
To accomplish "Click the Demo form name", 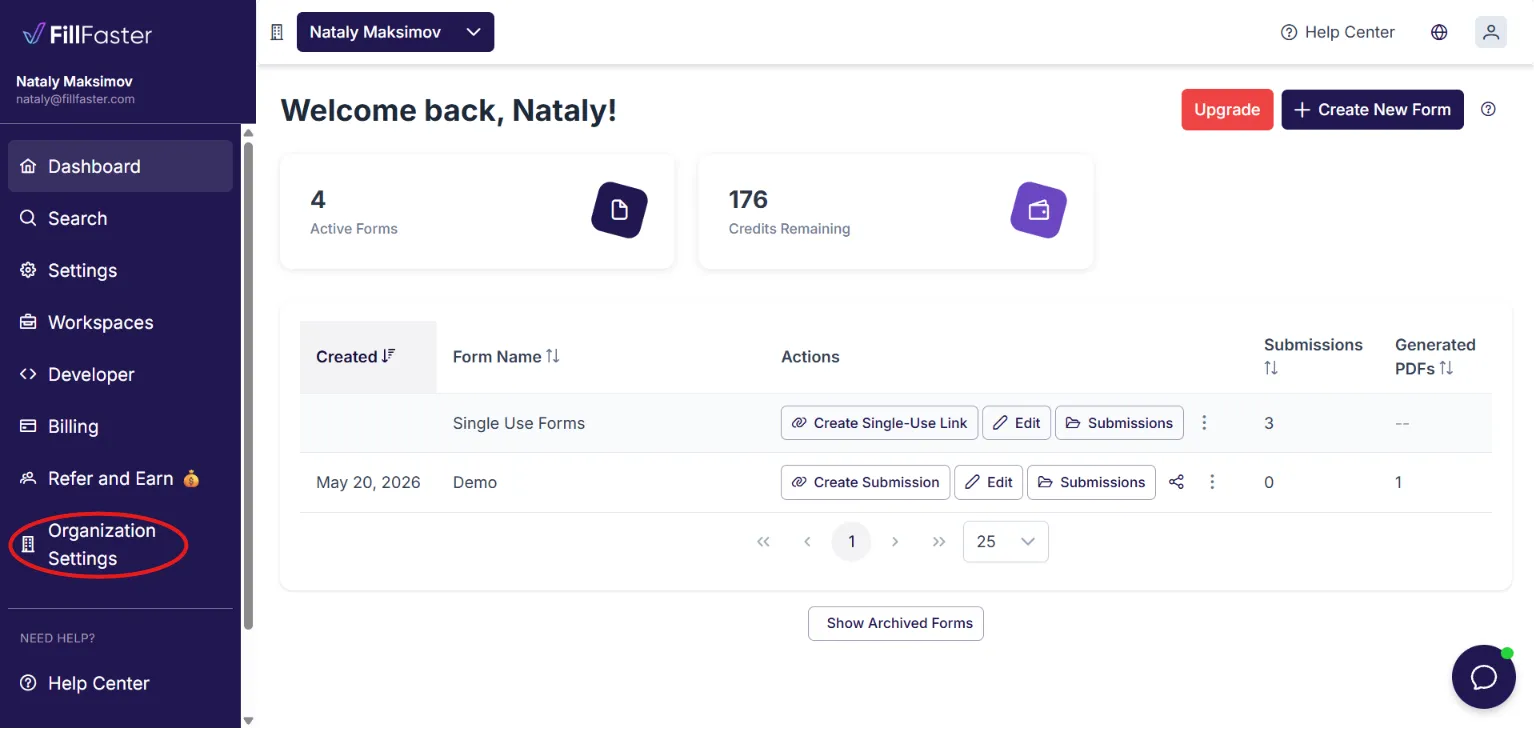I will click(x=475, y=482).
